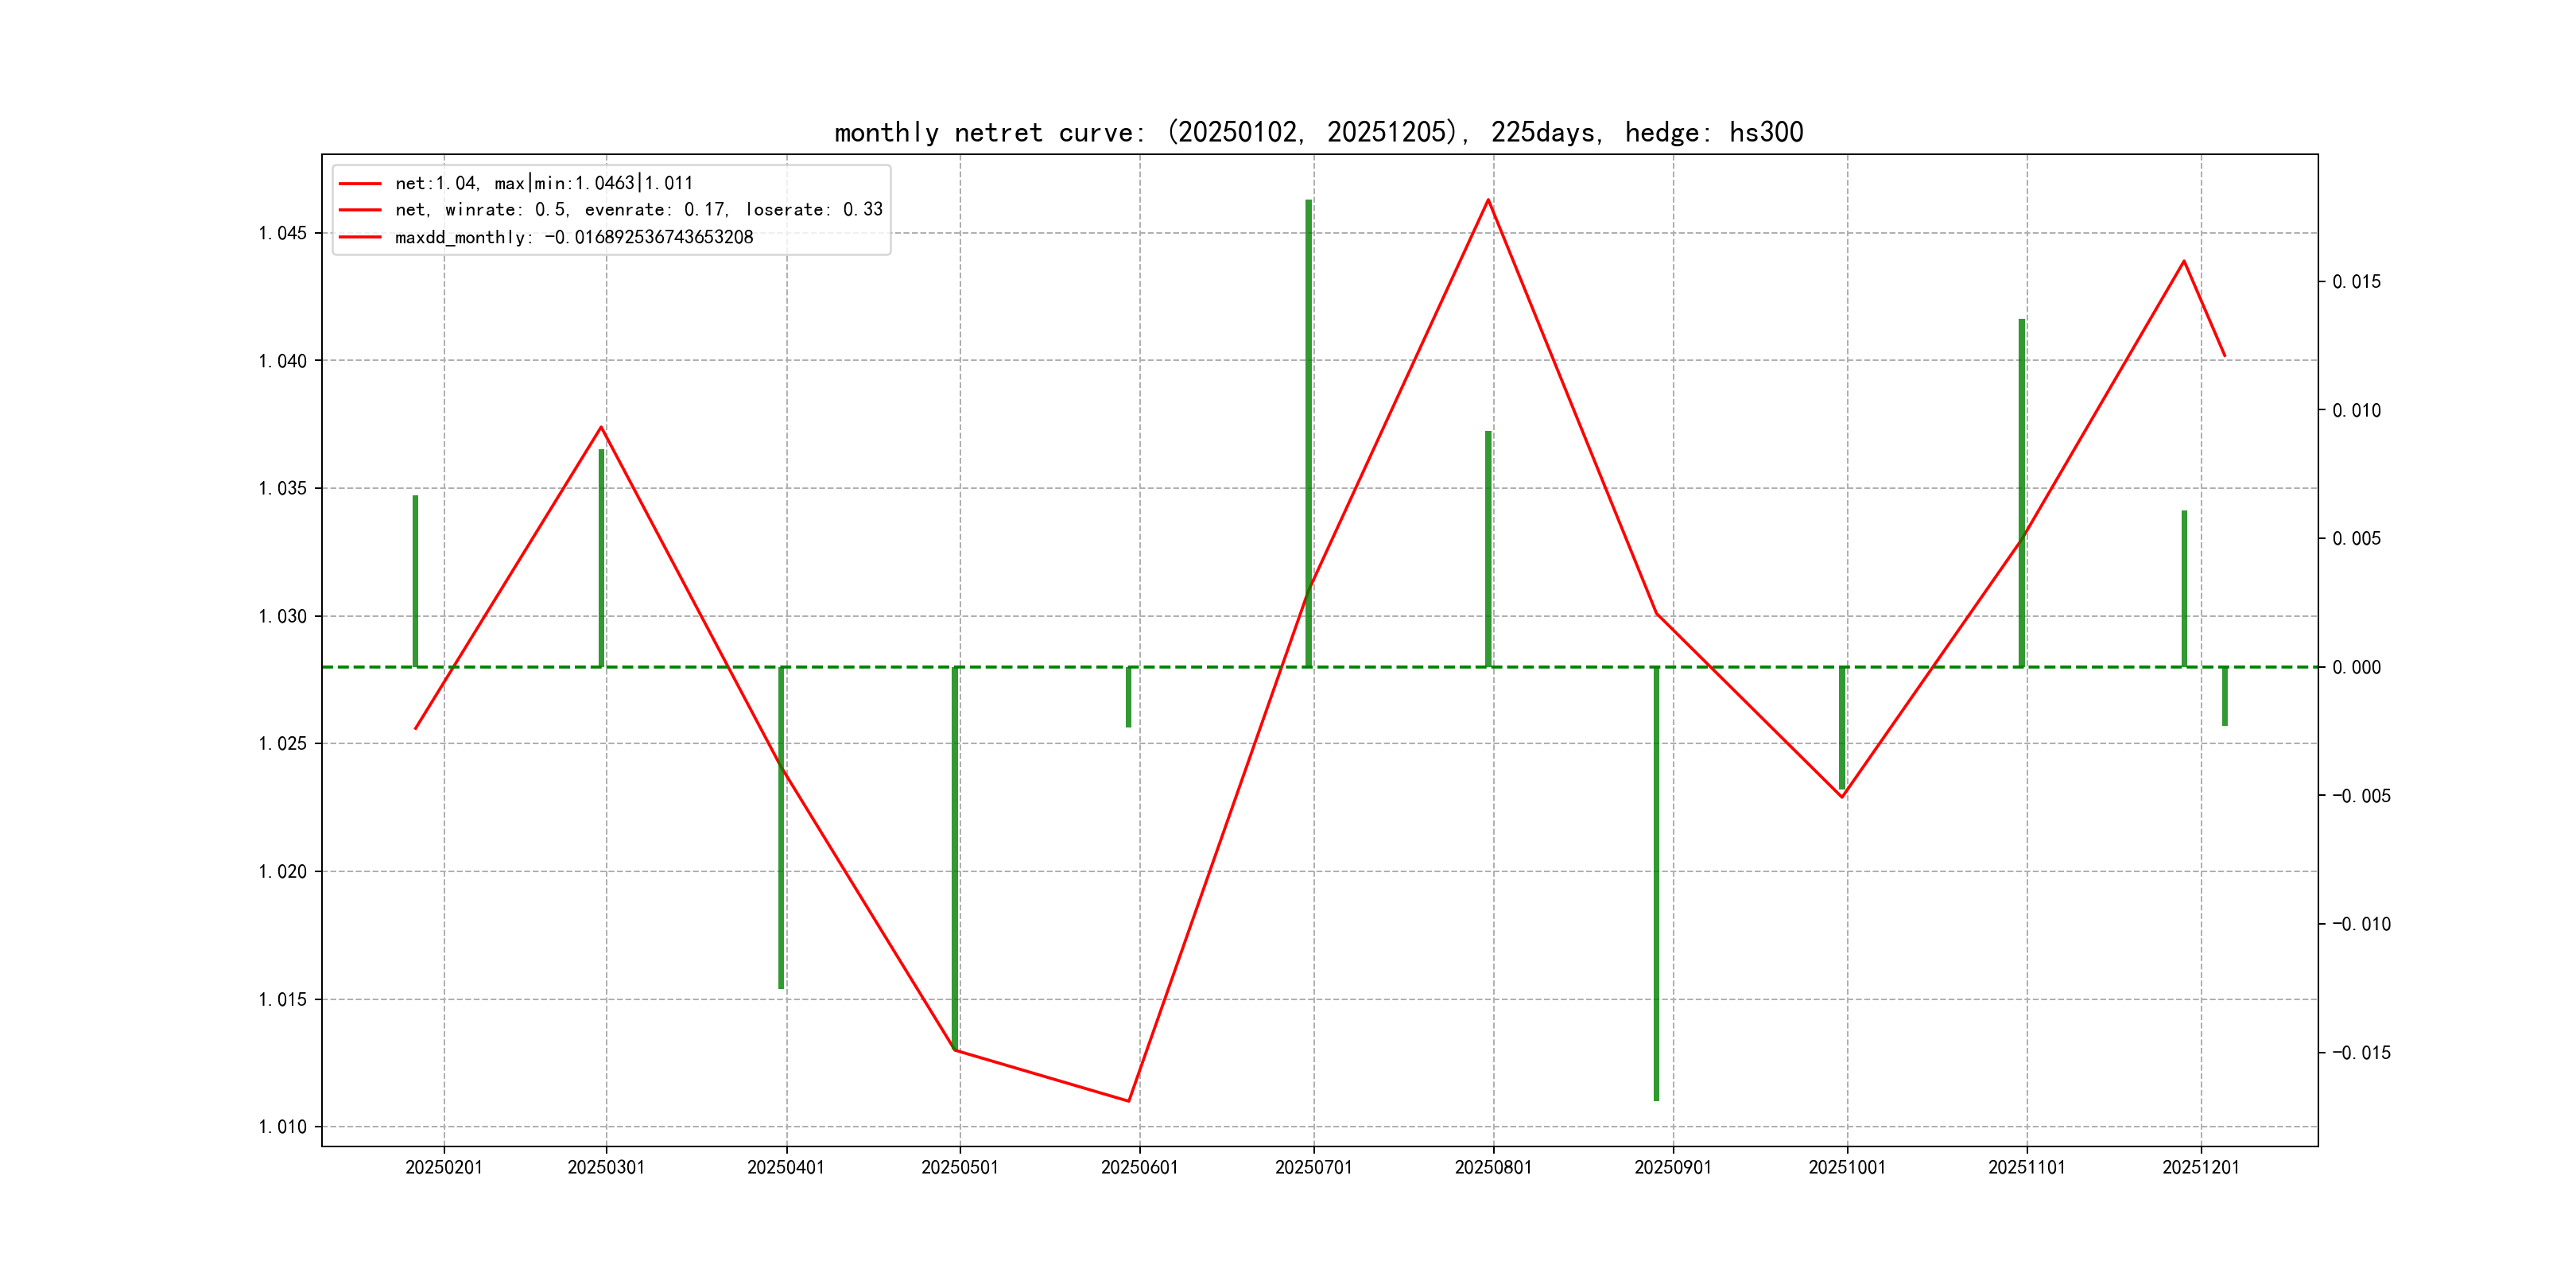Select the 20250601 x-axis tick label

tap(1139, 1167)
